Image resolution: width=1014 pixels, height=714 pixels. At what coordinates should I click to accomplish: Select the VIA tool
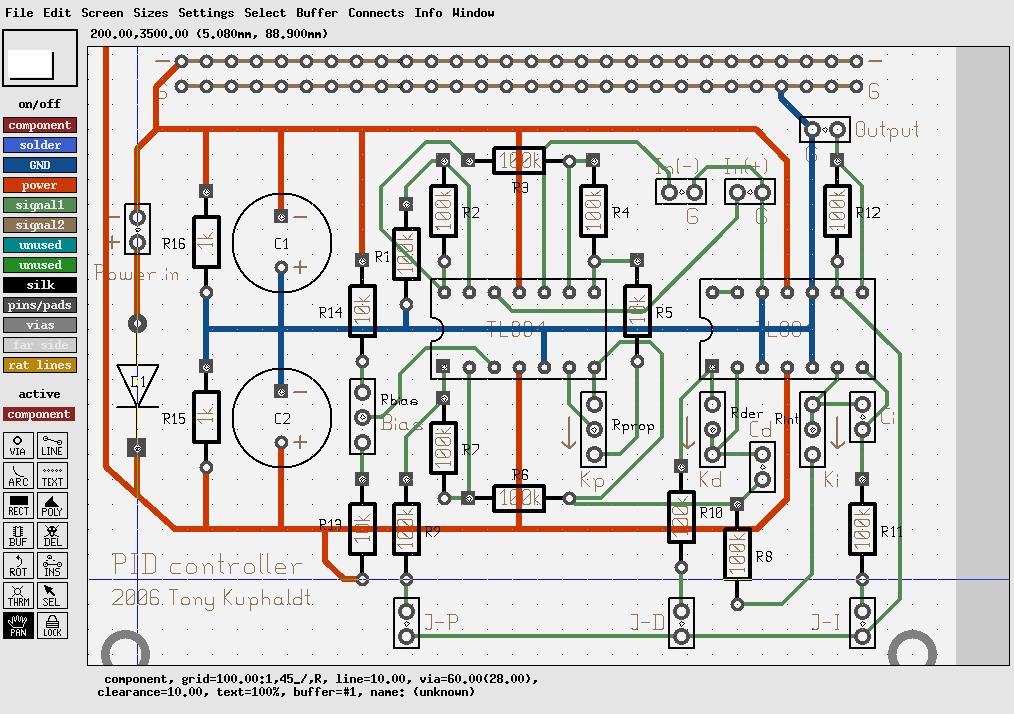(x=18, y=446)
